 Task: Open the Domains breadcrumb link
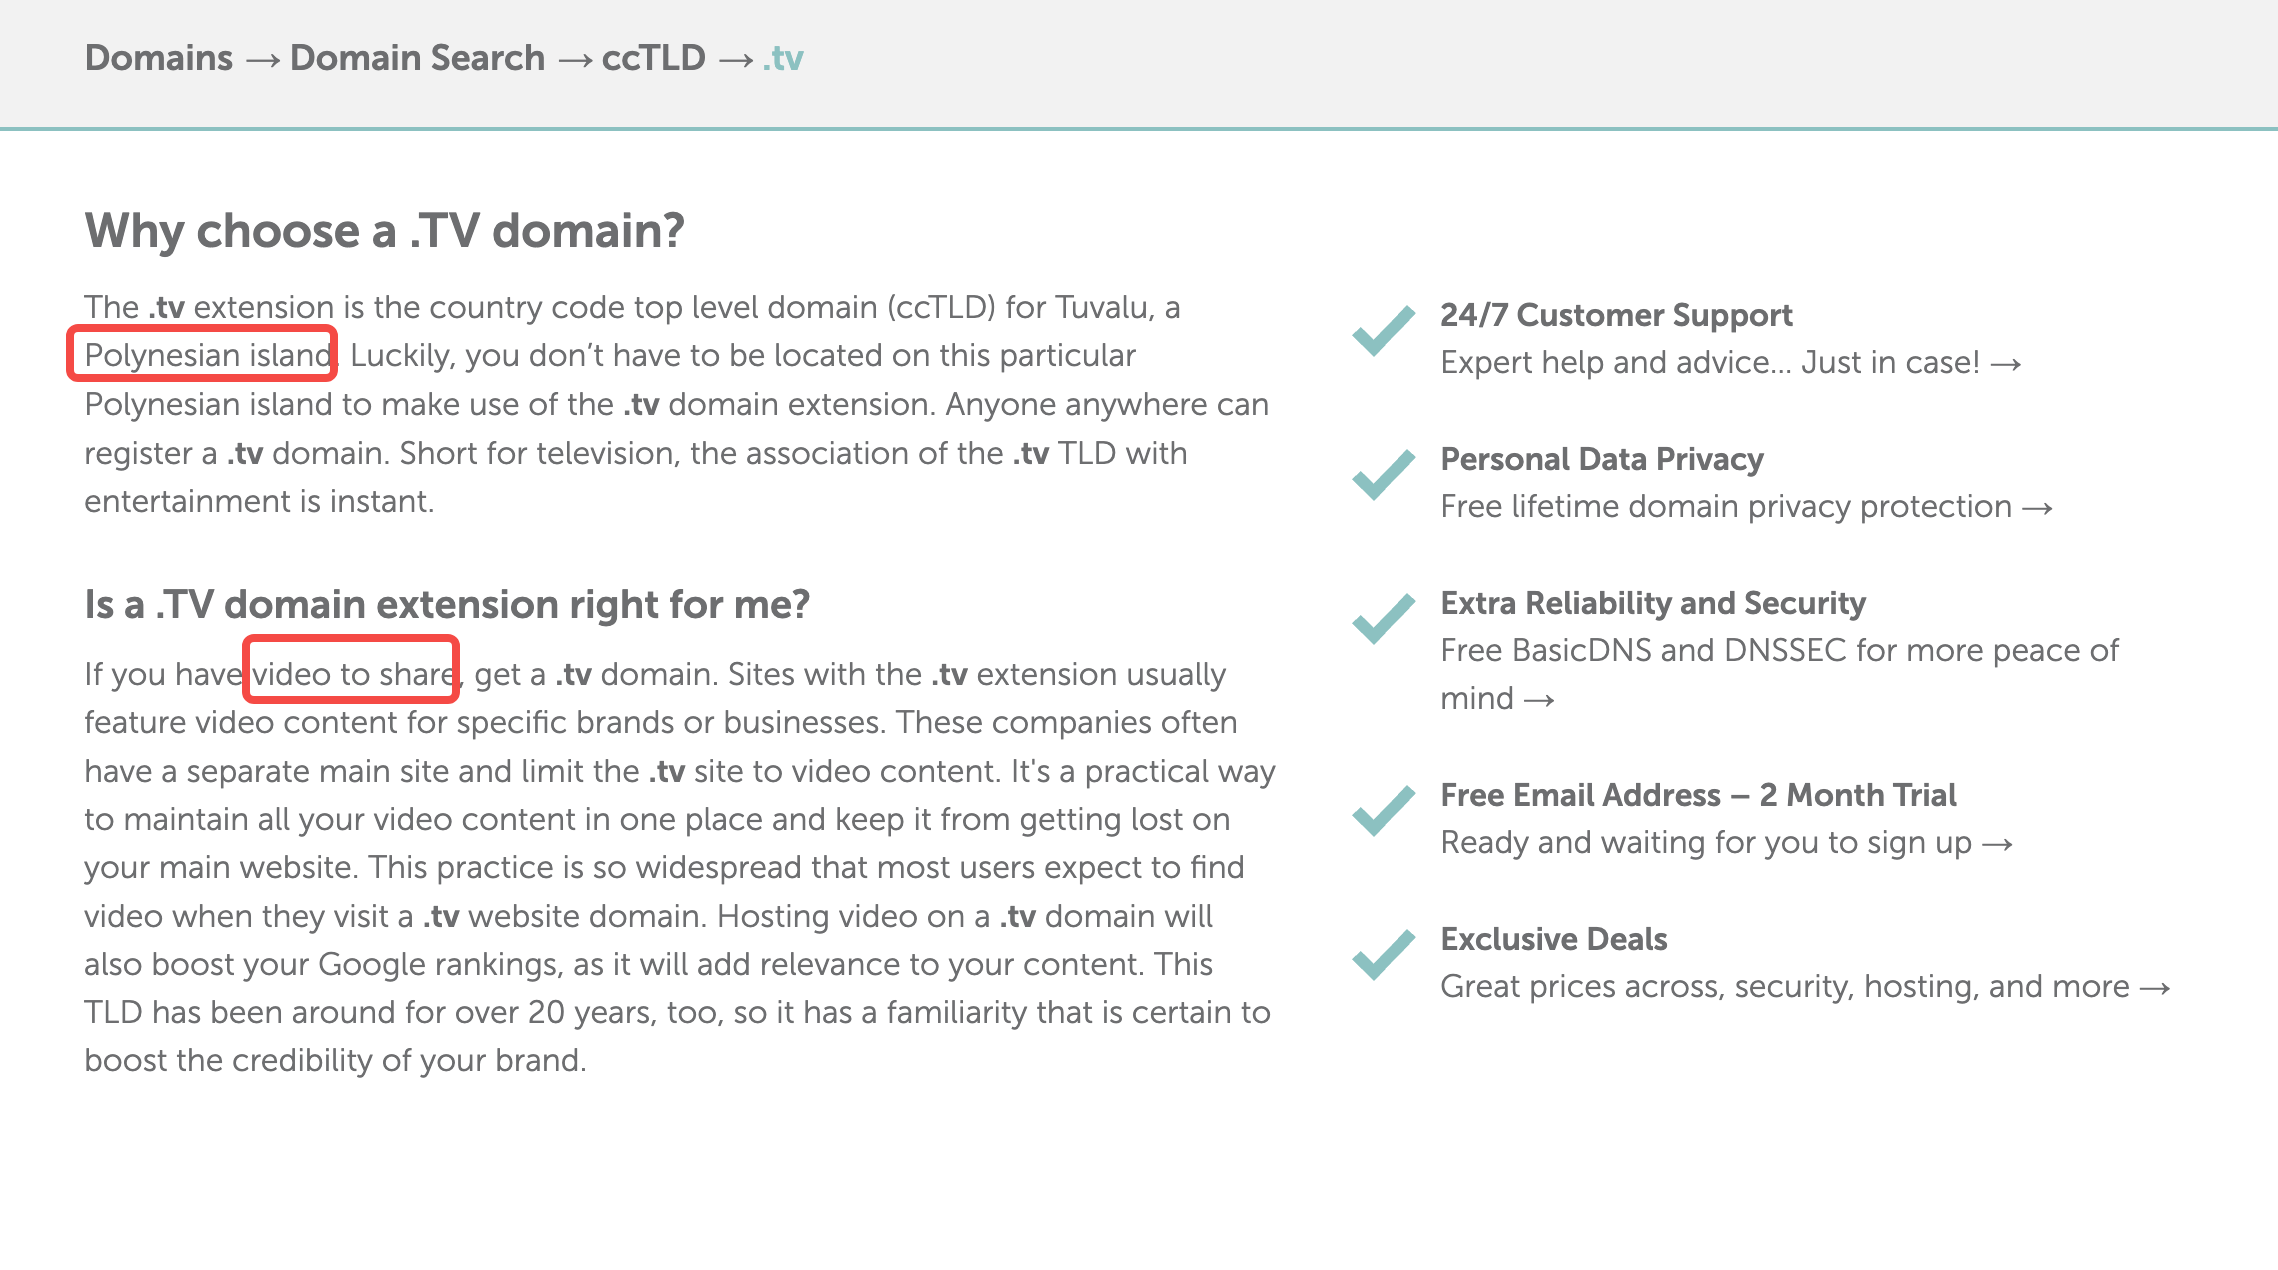click(x=159, y=58)
